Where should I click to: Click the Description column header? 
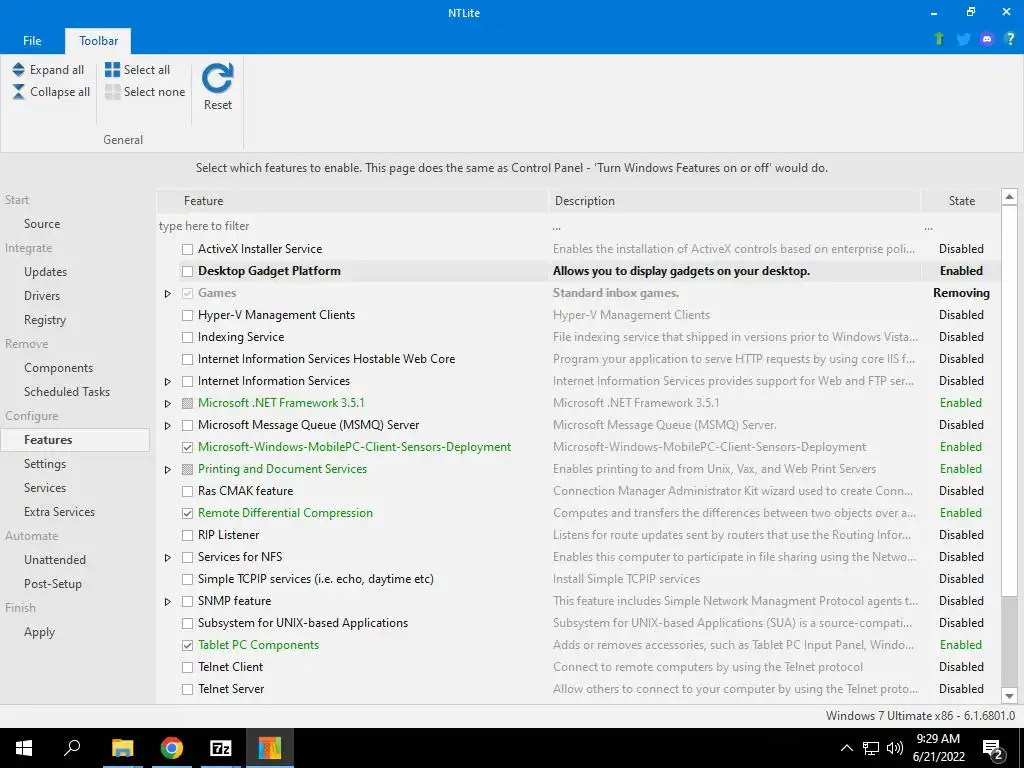(x=735, y=200)
